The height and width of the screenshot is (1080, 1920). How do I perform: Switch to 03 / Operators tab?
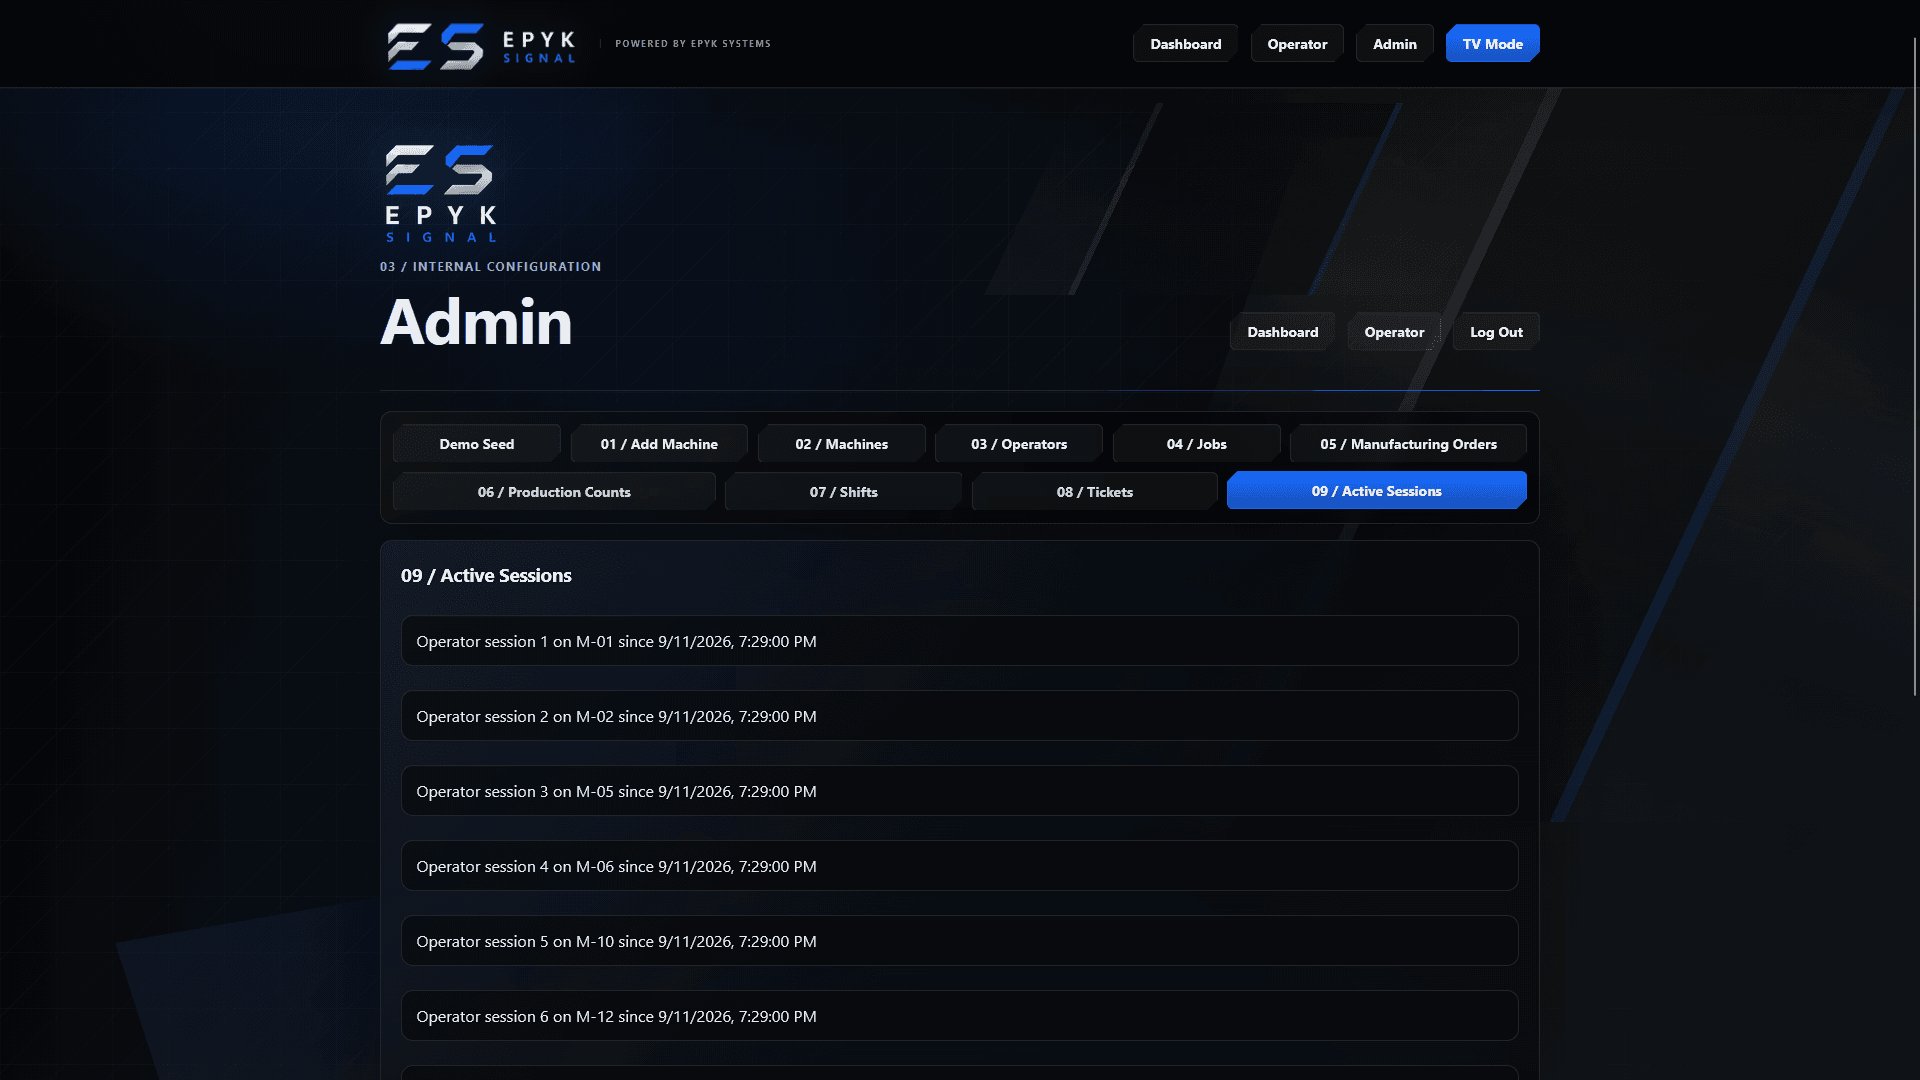click(1018, 444)
